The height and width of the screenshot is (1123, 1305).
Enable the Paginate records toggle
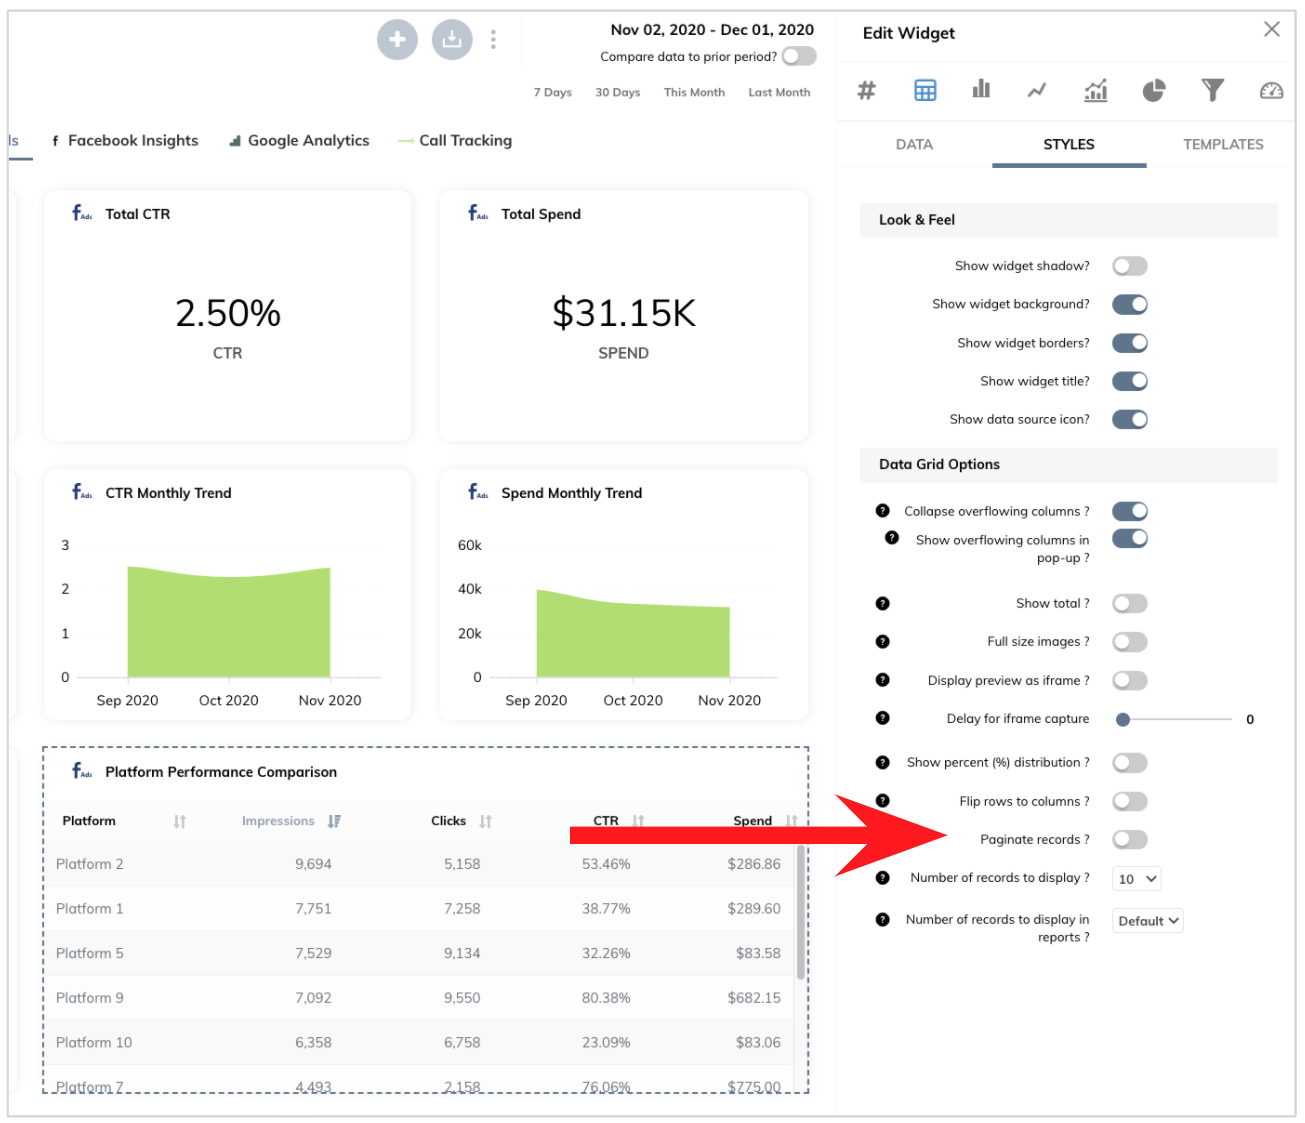[x=1130, y=840]
